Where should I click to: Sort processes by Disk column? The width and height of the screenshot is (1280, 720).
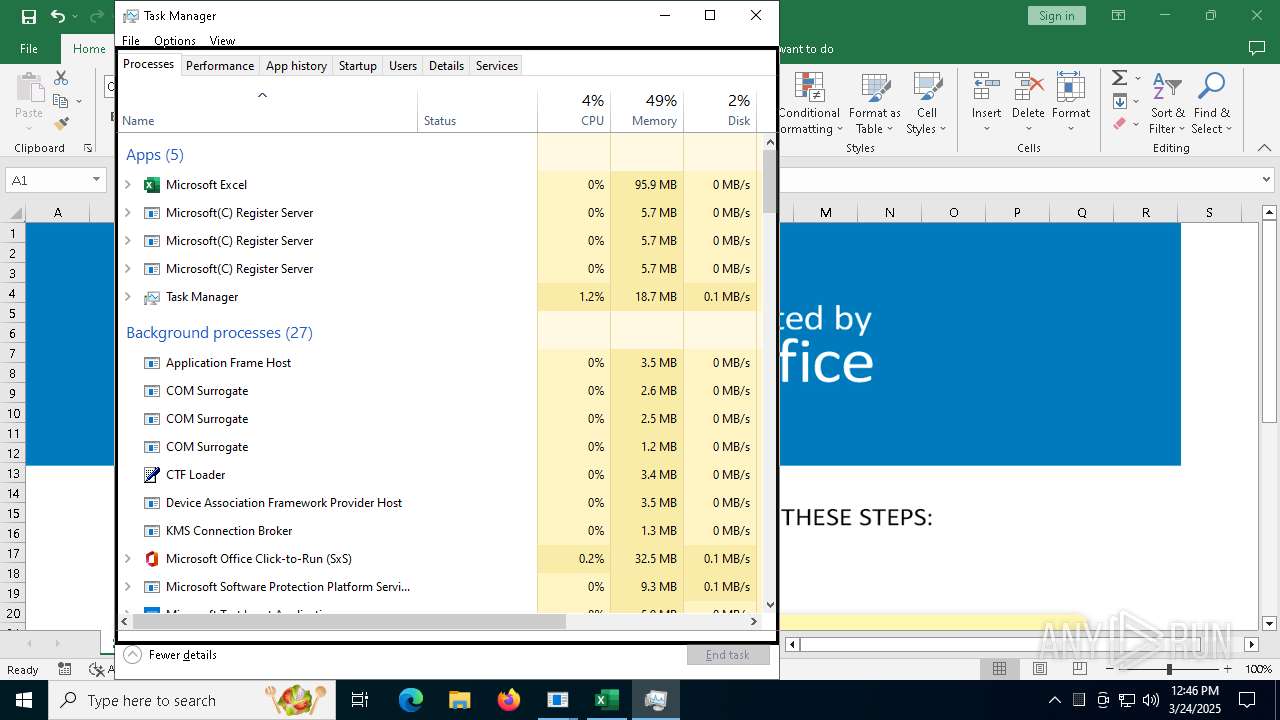[x=720, y=110]
